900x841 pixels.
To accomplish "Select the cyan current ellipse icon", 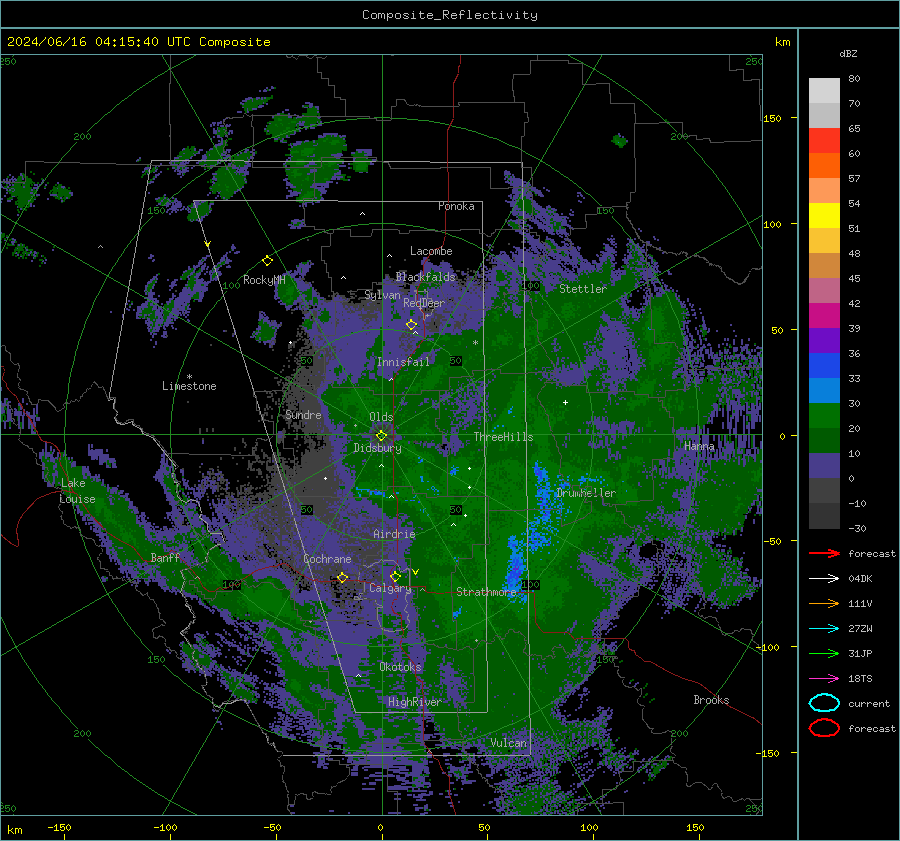I will tap(824, 703).
